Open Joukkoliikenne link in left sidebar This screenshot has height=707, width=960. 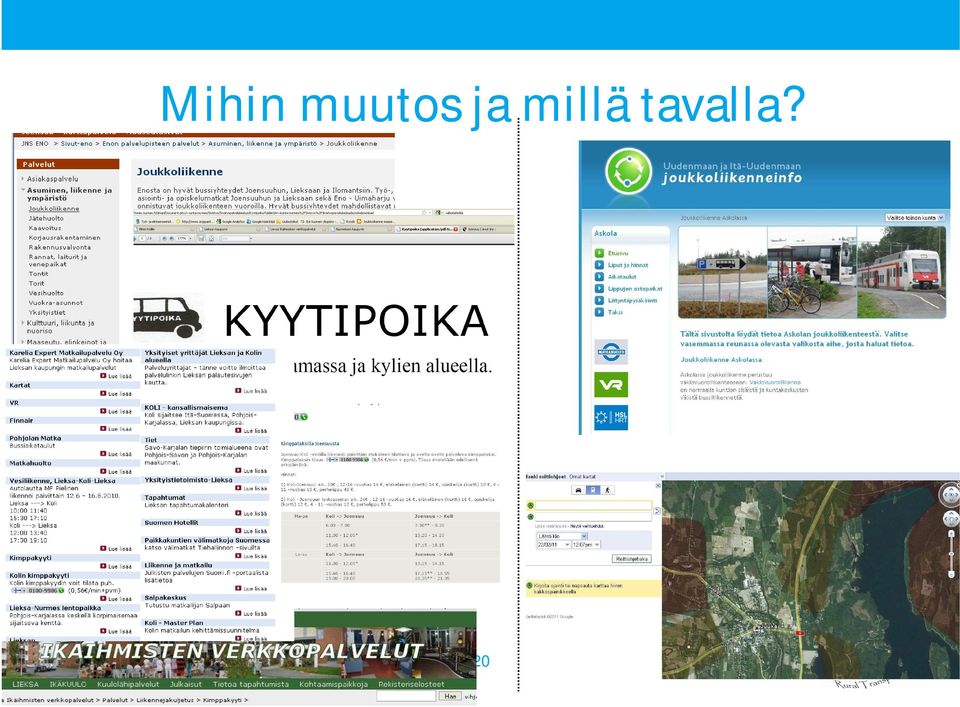(54, 209)
